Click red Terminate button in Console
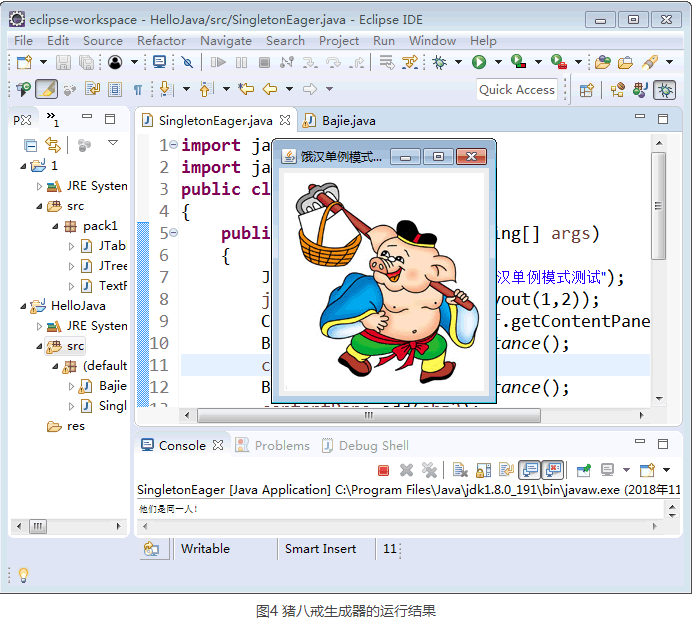The width and height of the screenshot is (695, 622). point(383,470)
